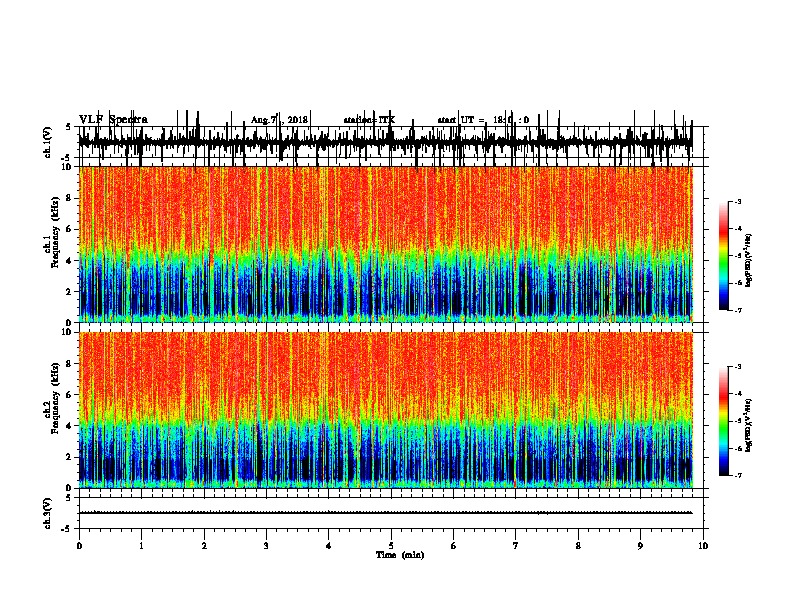
Task: Click the '6' kHz tick of ch.2 spectrogram
Action: click(x=69, y=395)
